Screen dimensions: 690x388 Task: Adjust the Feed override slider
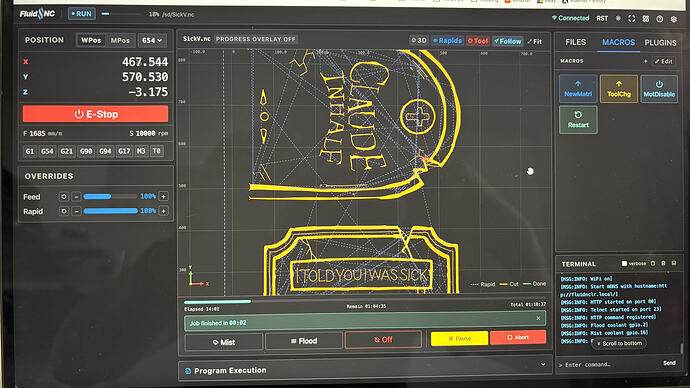click(x=110, y=196)
